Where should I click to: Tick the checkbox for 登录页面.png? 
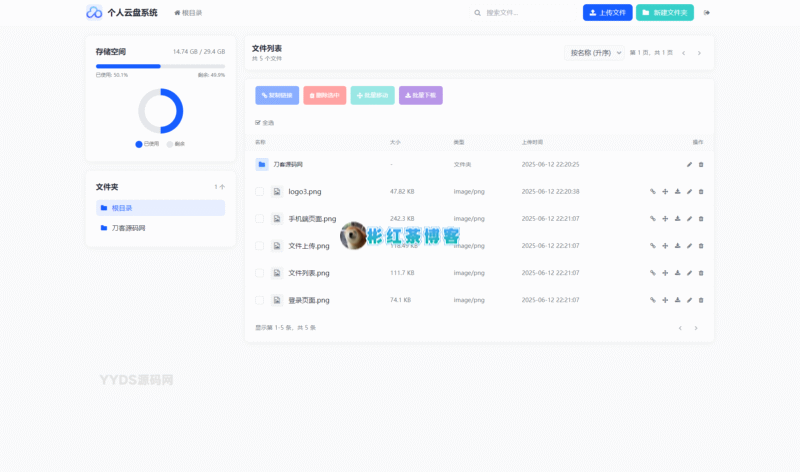(x=259, y=300)
